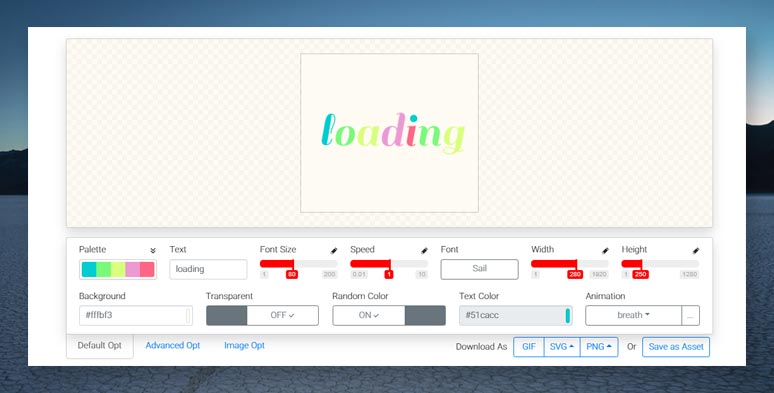This screenshot has width=774, height=393.
Task: Click the pencil icon next to Height
Action: pyautogui.click(x=696, y=251)
